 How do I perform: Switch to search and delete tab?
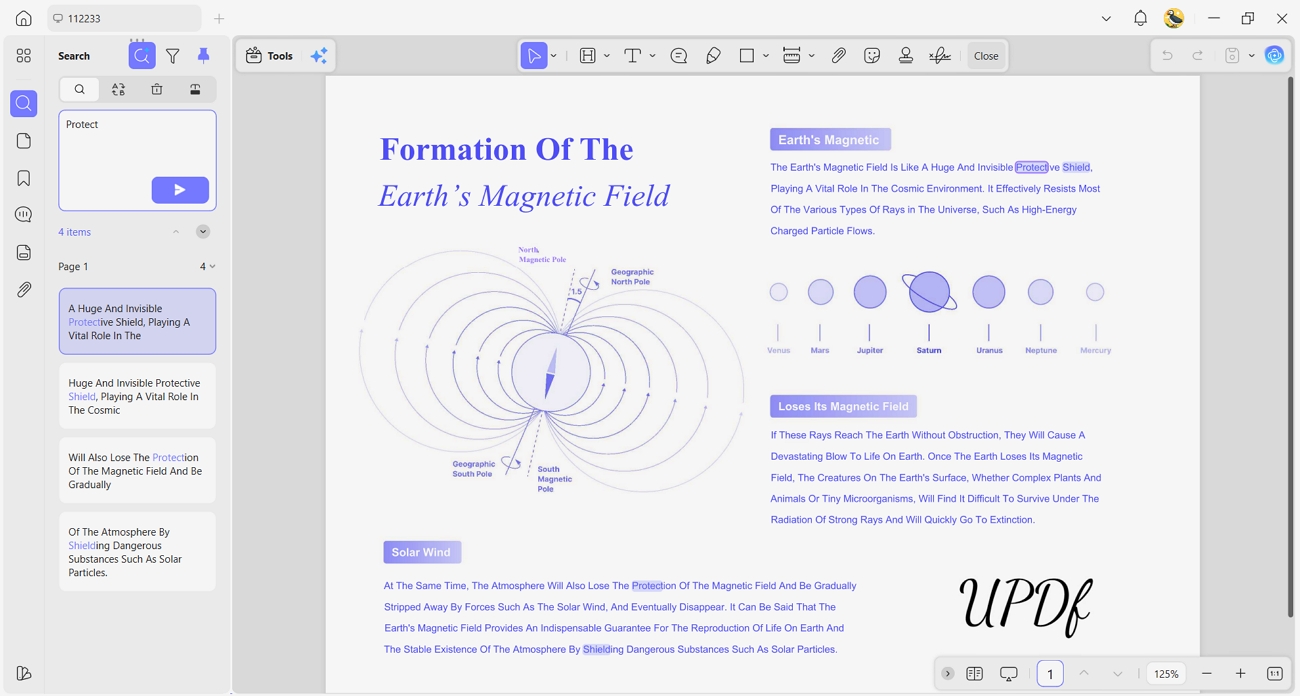(157, 89)
